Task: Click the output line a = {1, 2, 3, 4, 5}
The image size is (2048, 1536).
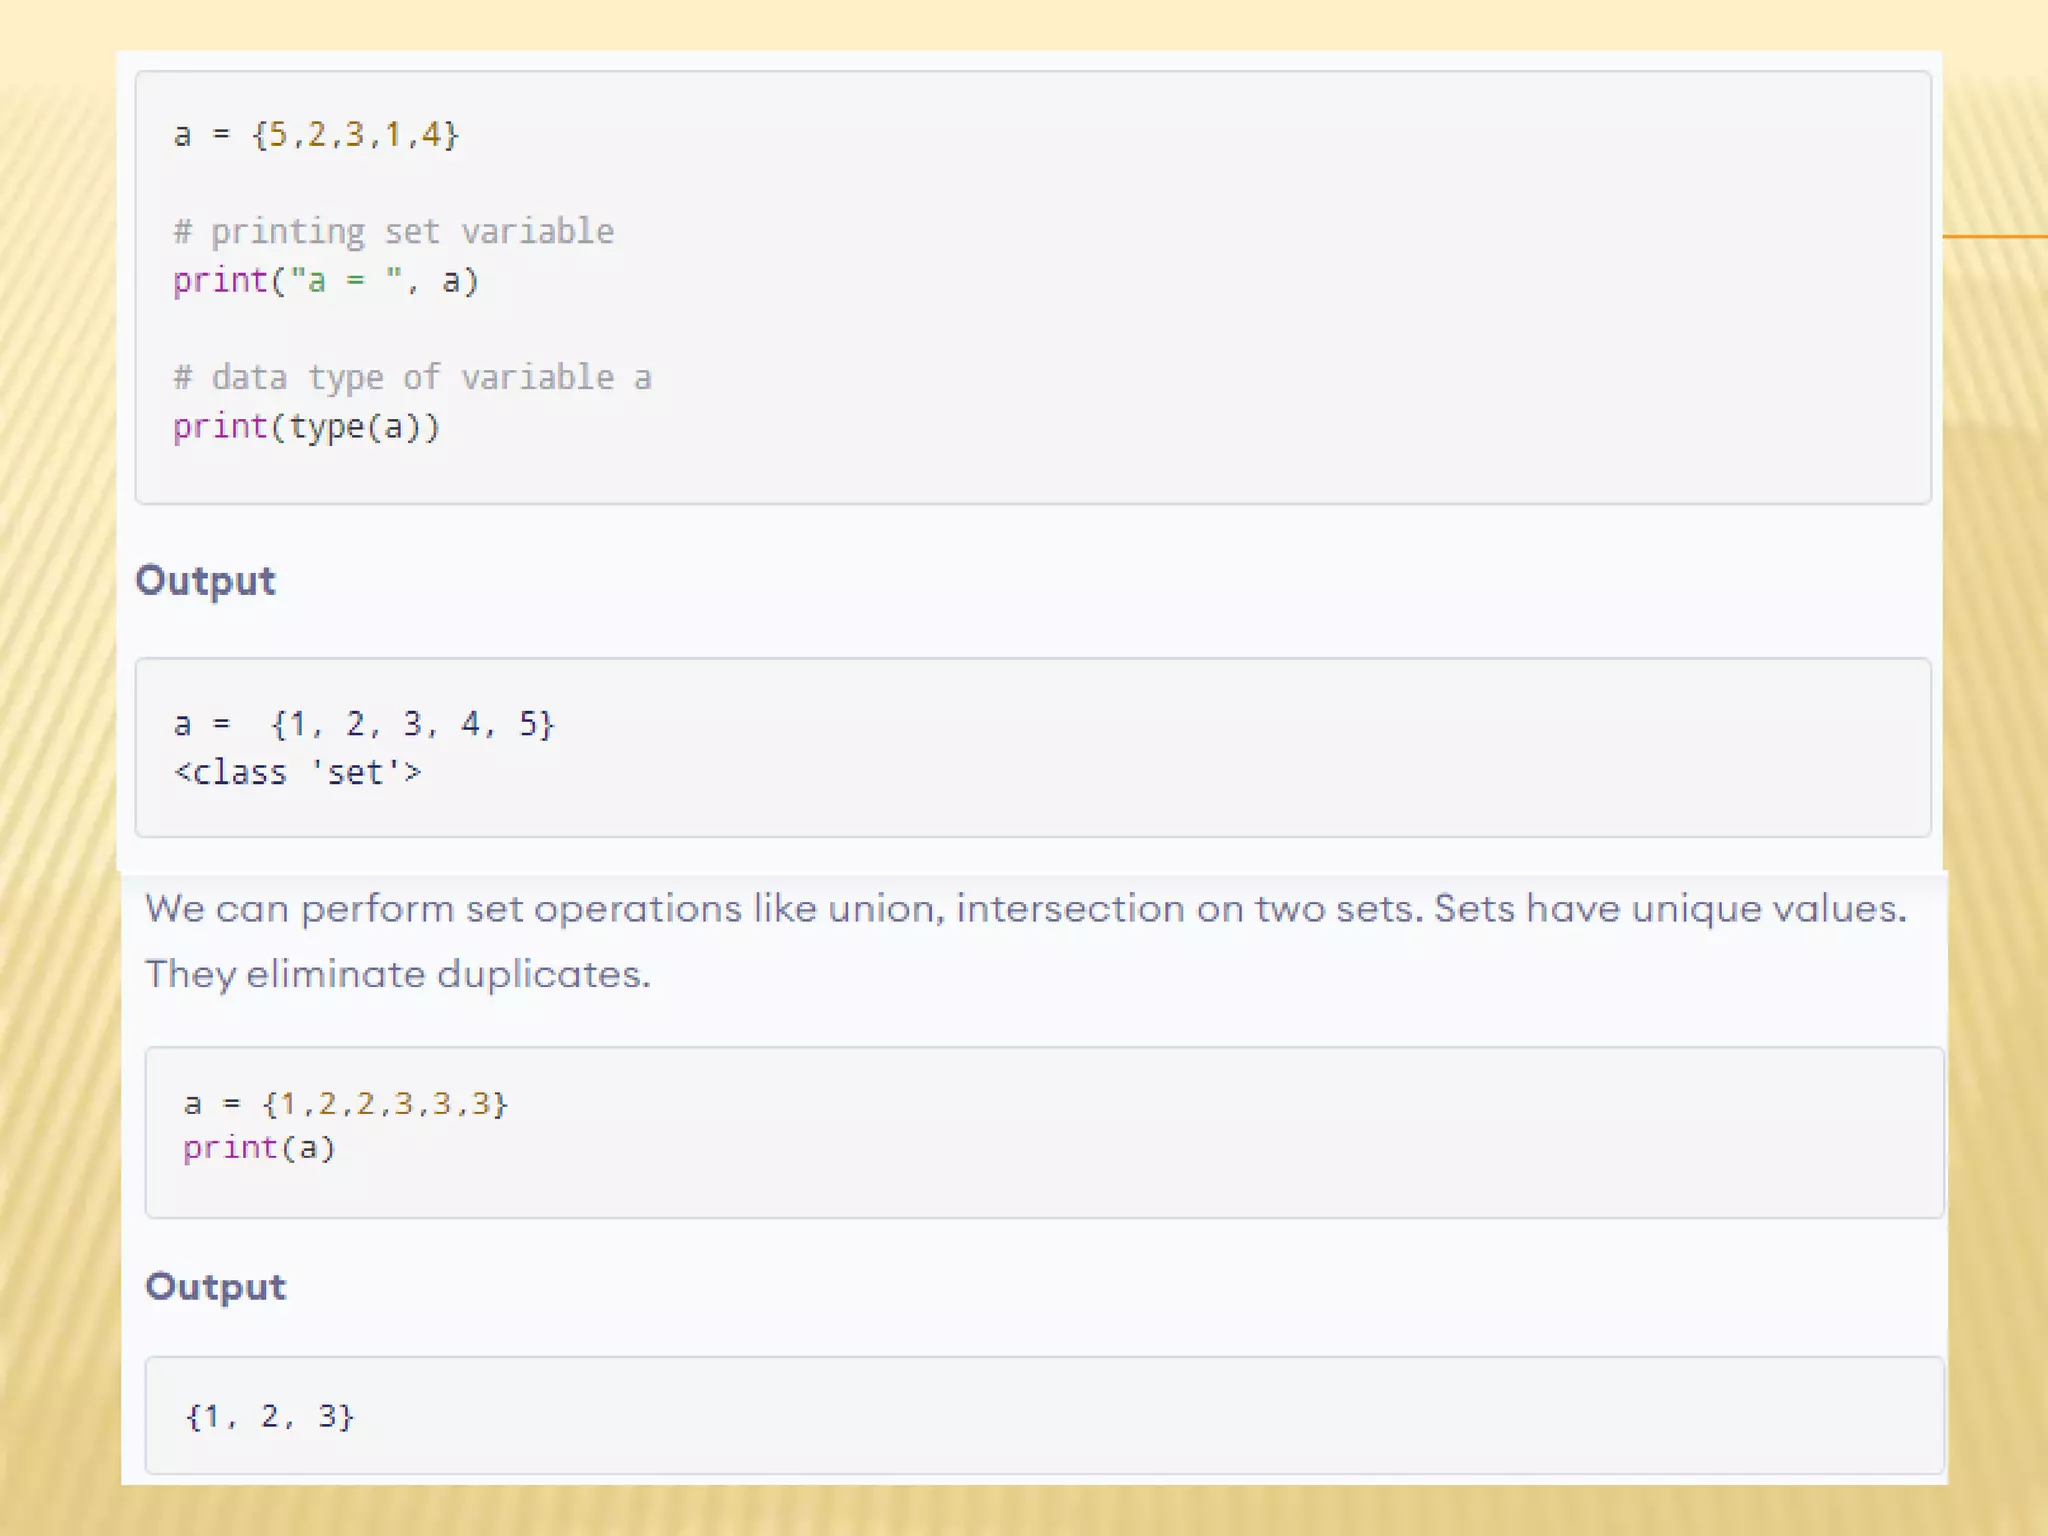Action: point(364,723)
